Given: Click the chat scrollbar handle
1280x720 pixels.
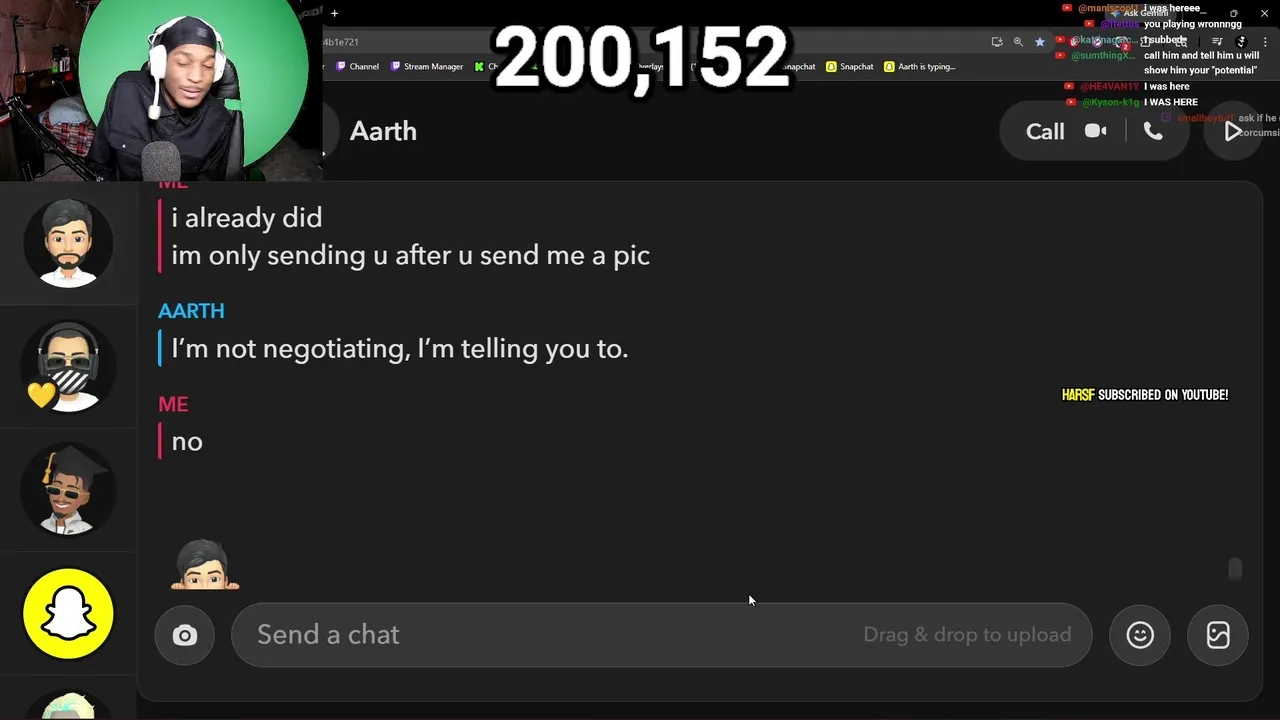Looking at the screenshot, I should tap(1235, 569).
